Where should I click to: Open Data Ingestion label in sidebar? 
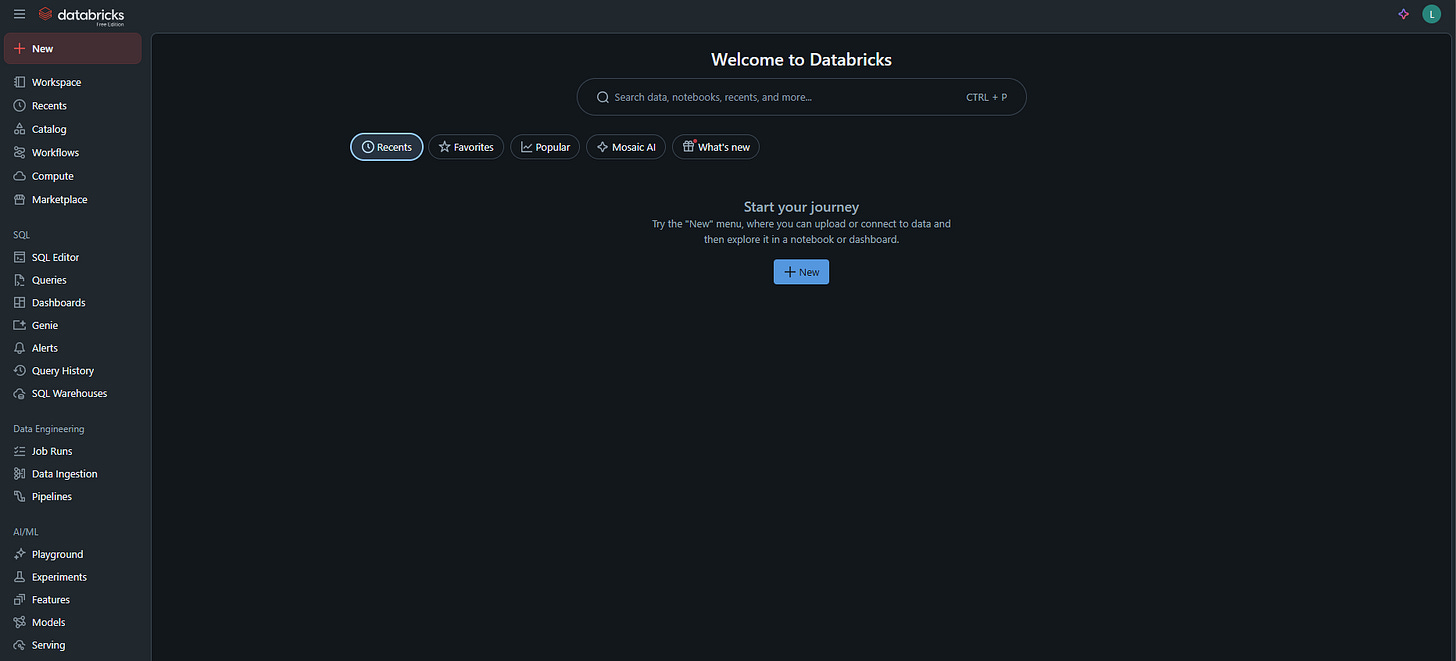(65, 474)
